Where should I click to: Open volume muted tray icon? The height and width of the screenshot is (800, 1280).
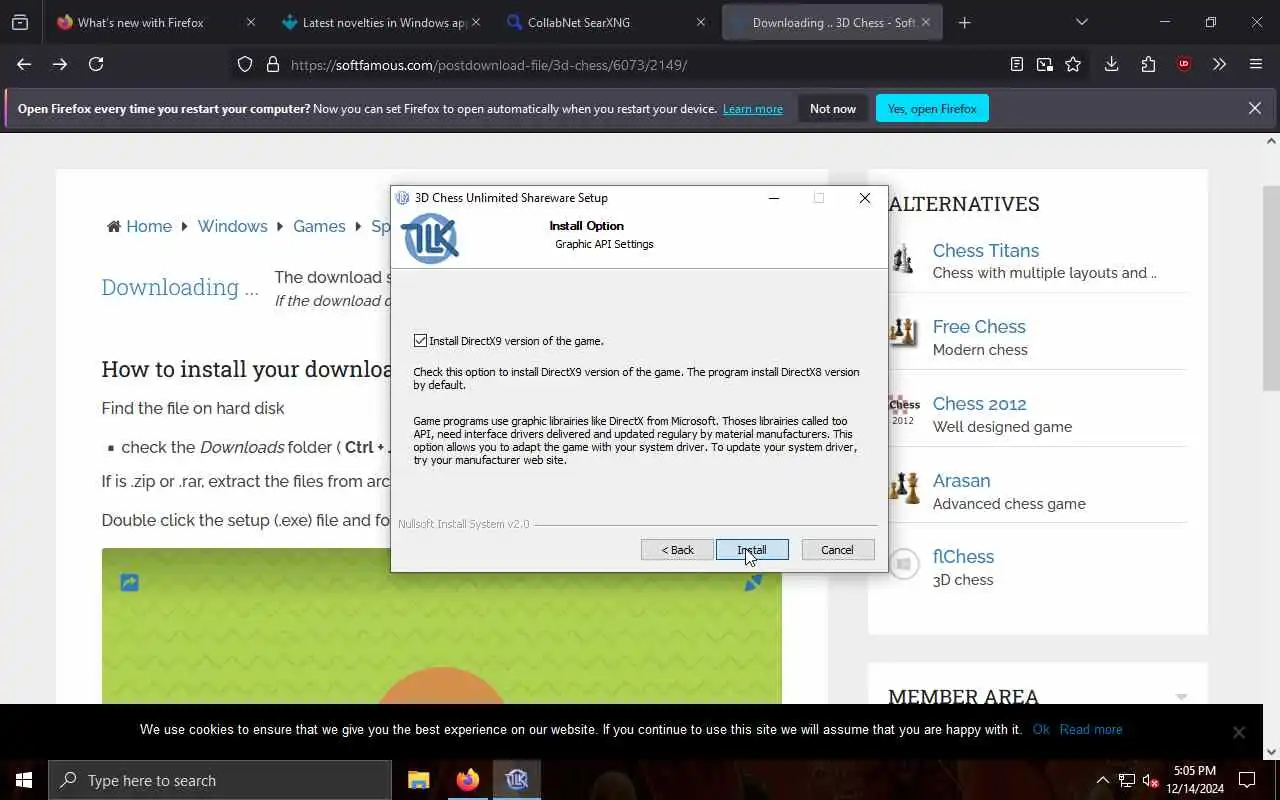tap(1151, 780)
